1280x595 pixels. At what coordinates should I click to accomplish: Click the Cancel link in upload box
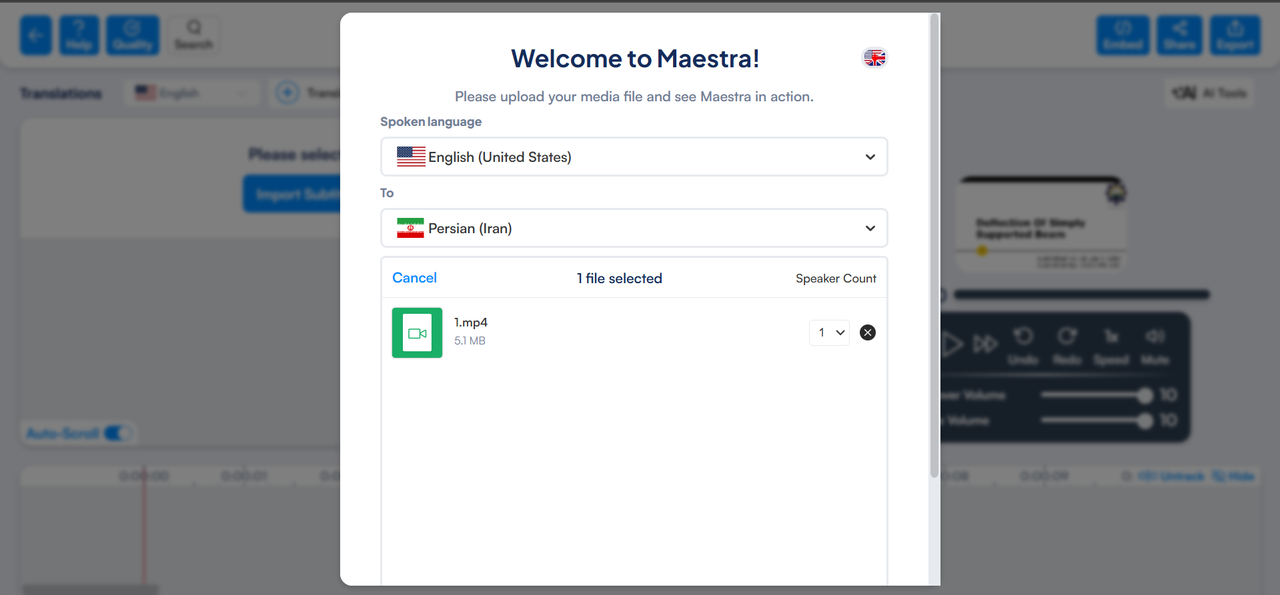pyautogui.click(x=414, y=278)
